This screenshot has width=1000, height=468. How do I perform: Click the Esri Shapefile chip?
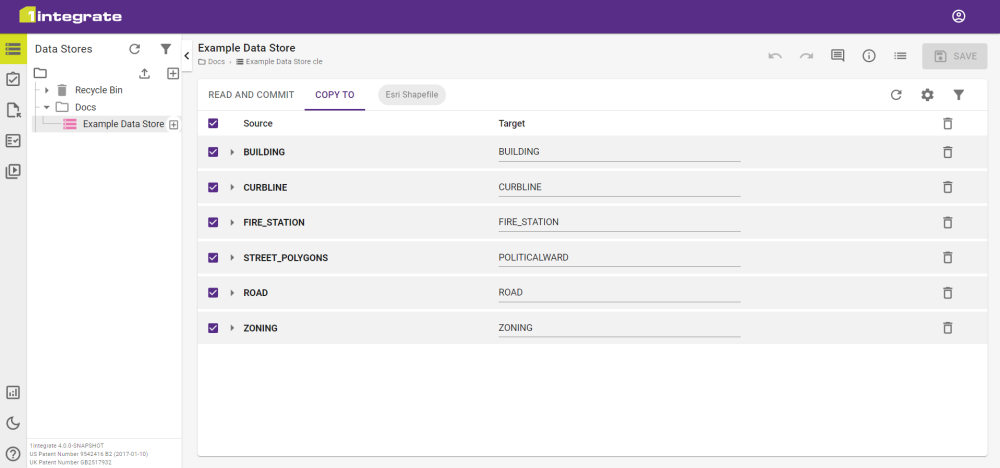(x=412, y=95)
